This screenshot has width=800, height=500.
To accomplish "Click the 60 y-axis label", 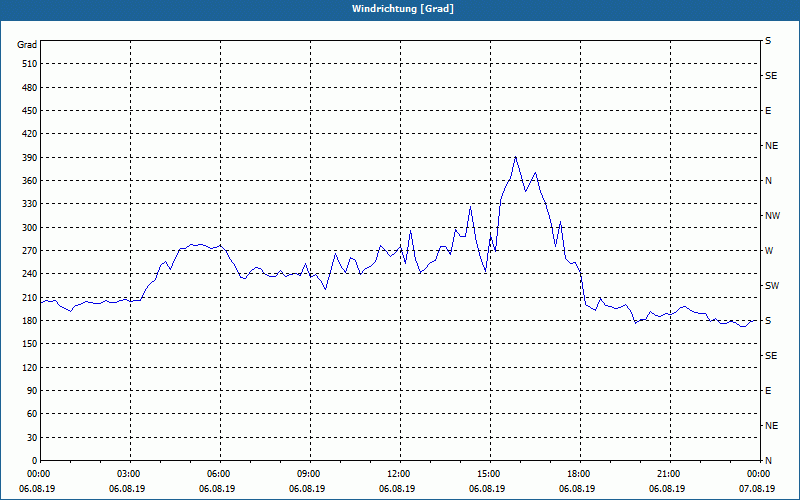I will [32, 413].
